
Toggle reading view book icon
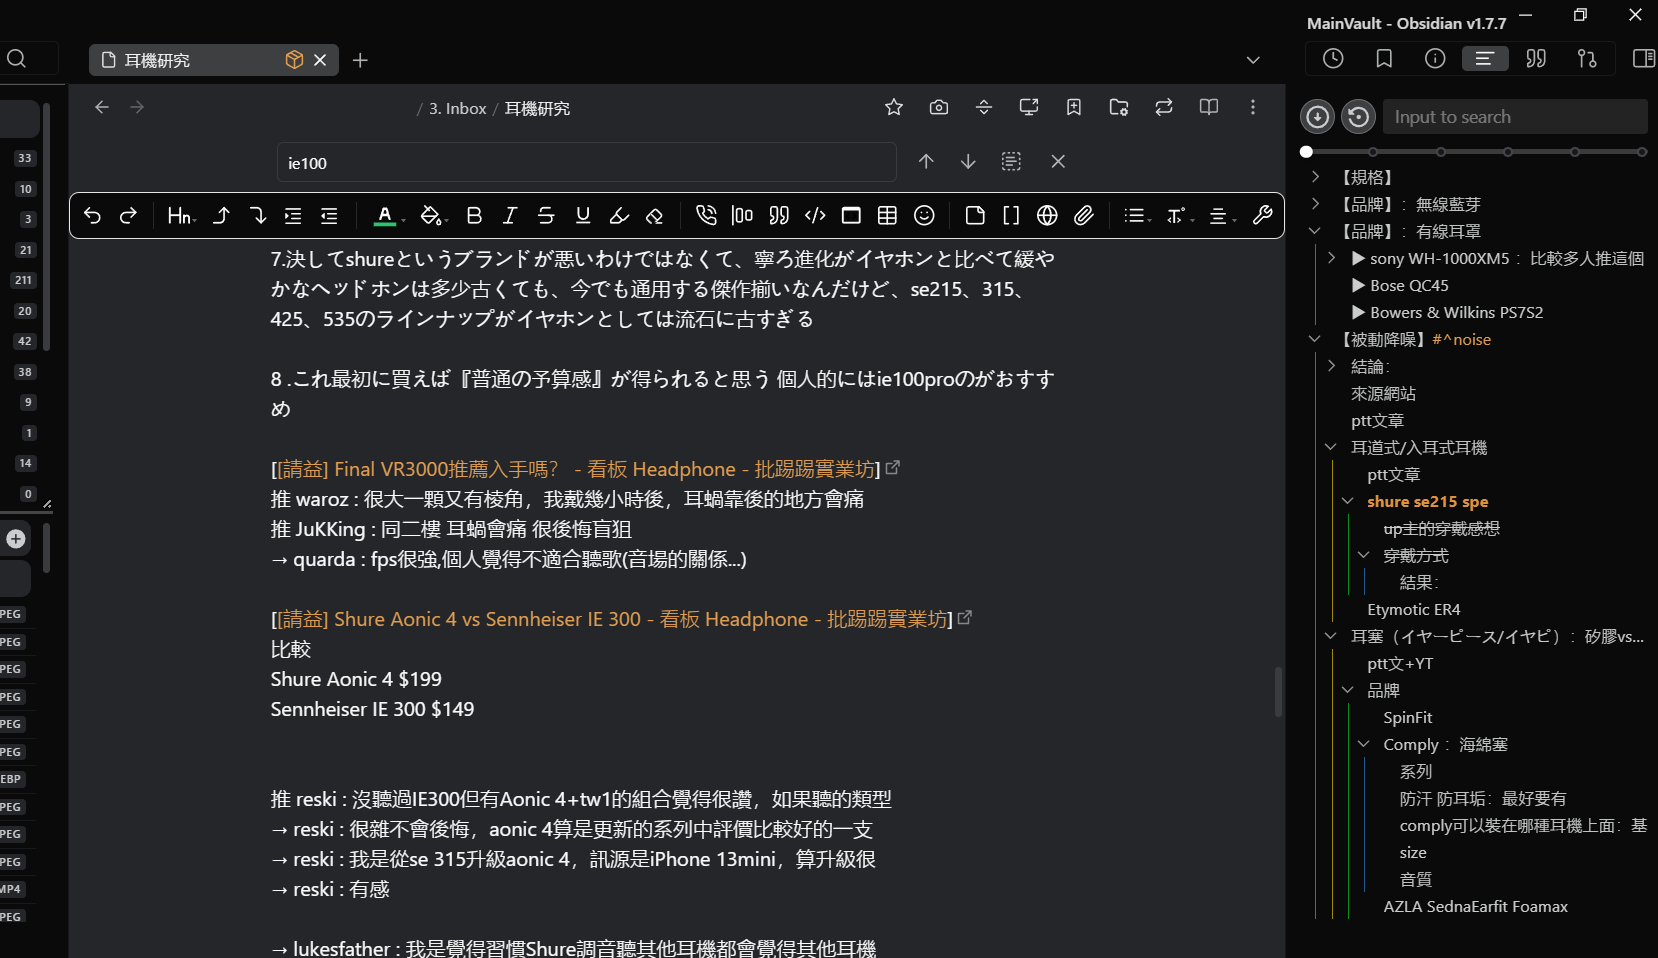(1209, 107)
